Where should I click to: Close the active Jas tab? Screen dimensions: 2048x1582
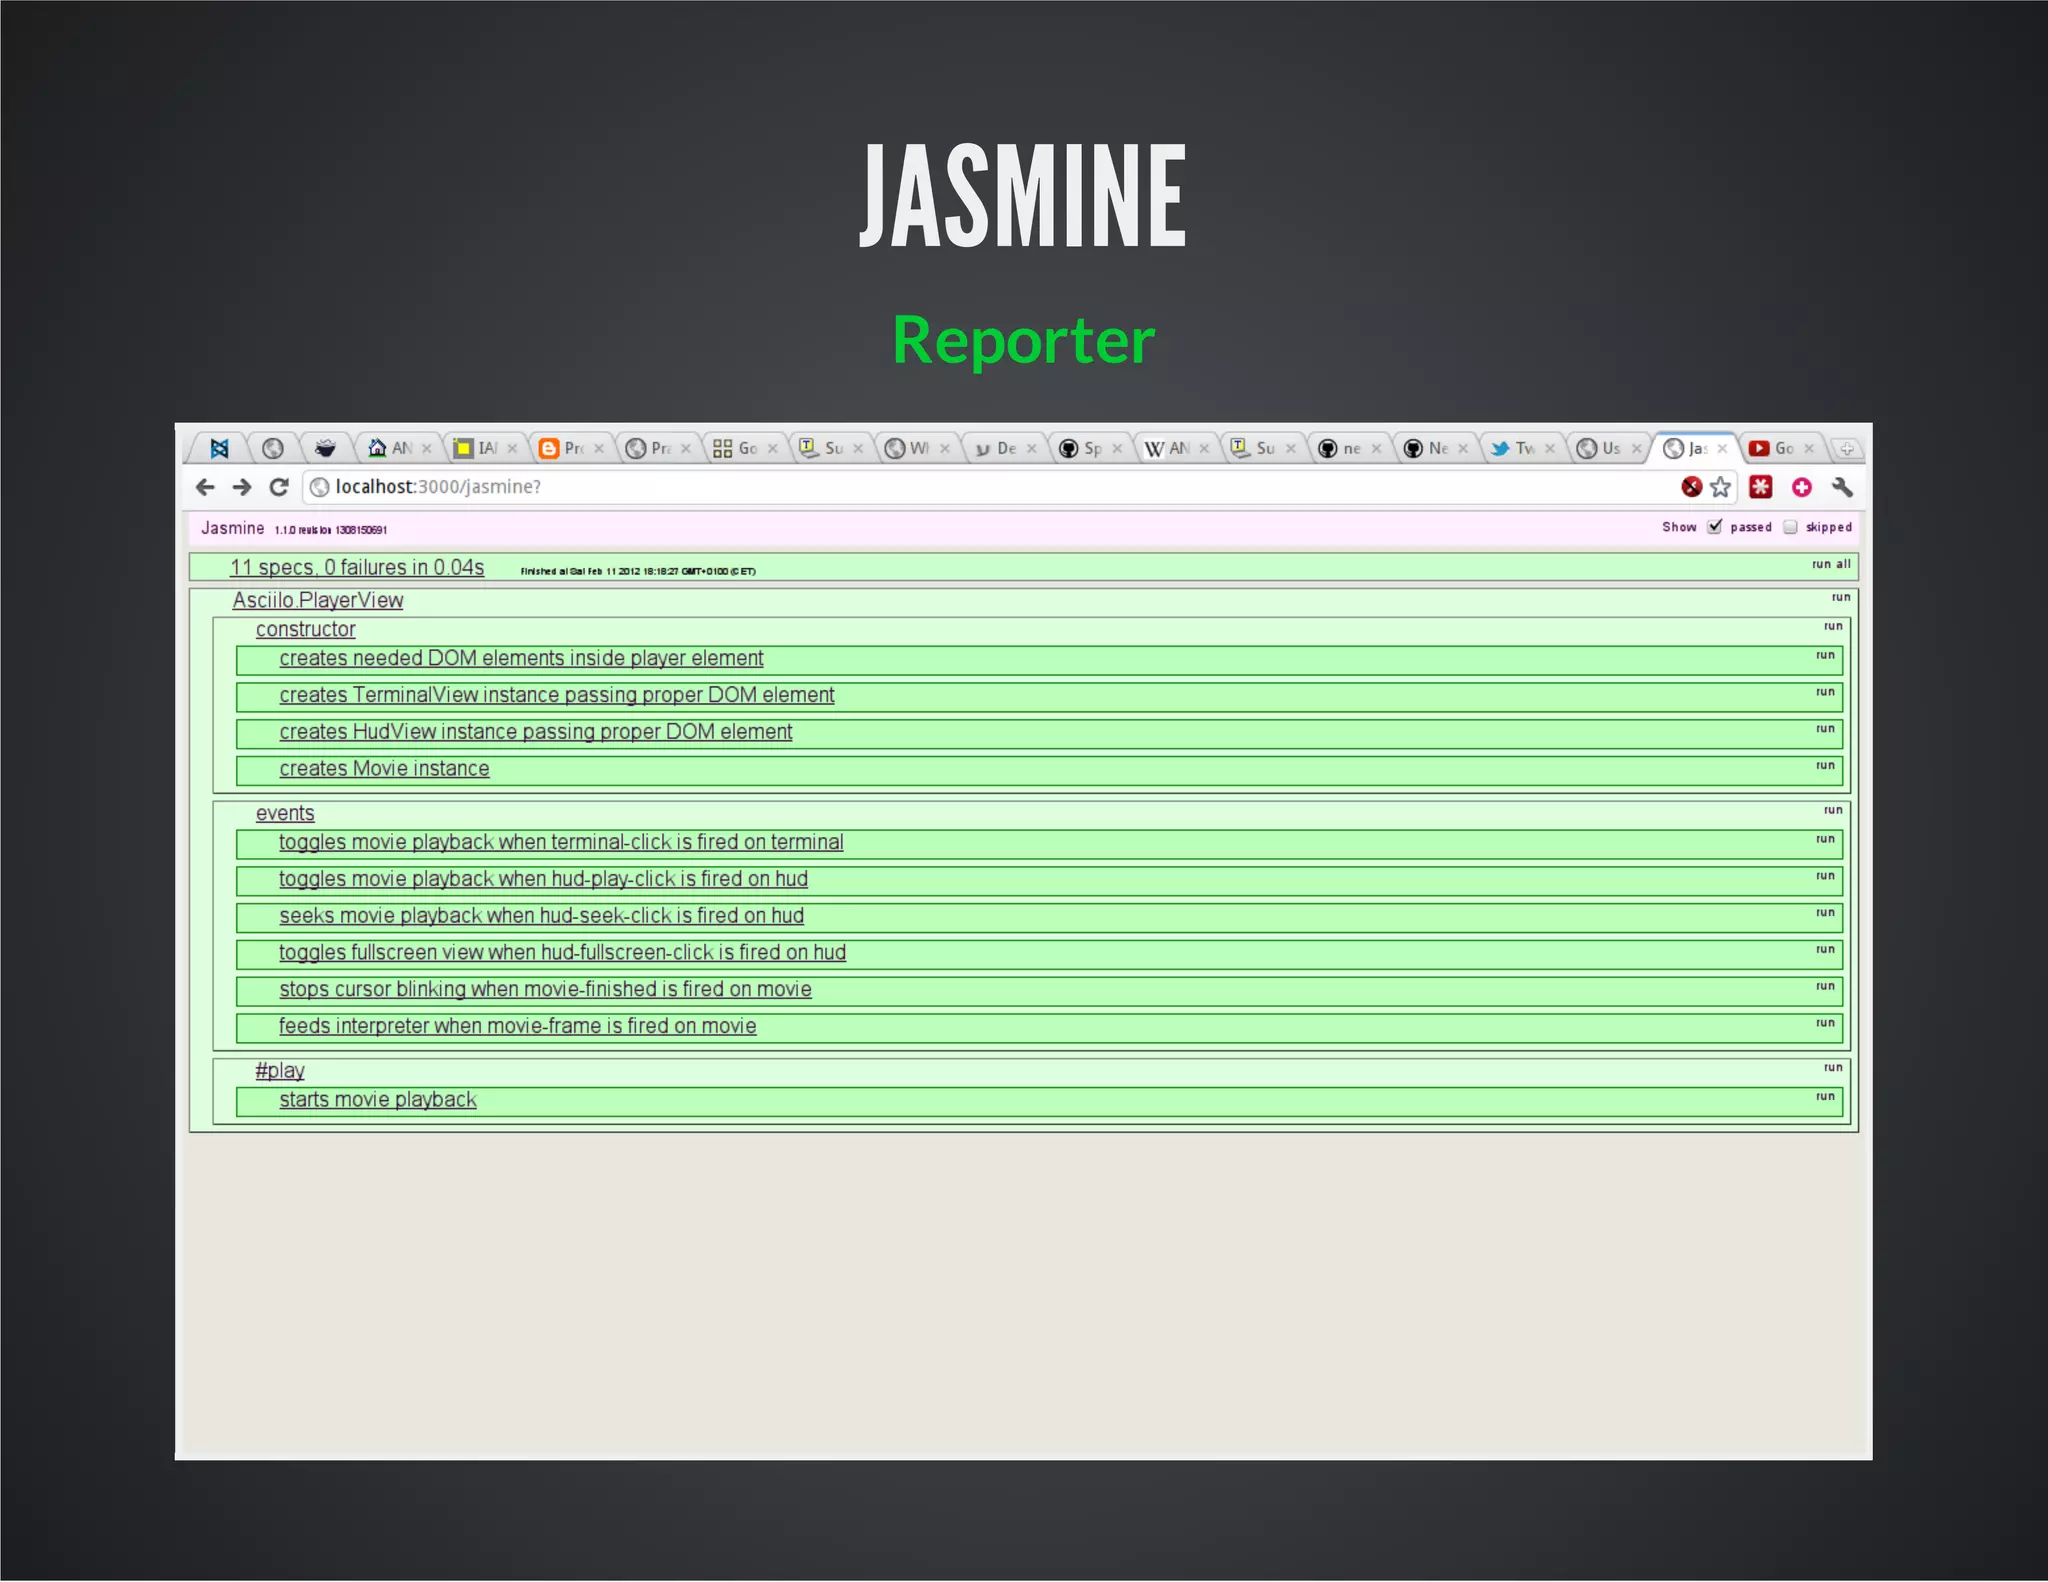pos(1722,449)
